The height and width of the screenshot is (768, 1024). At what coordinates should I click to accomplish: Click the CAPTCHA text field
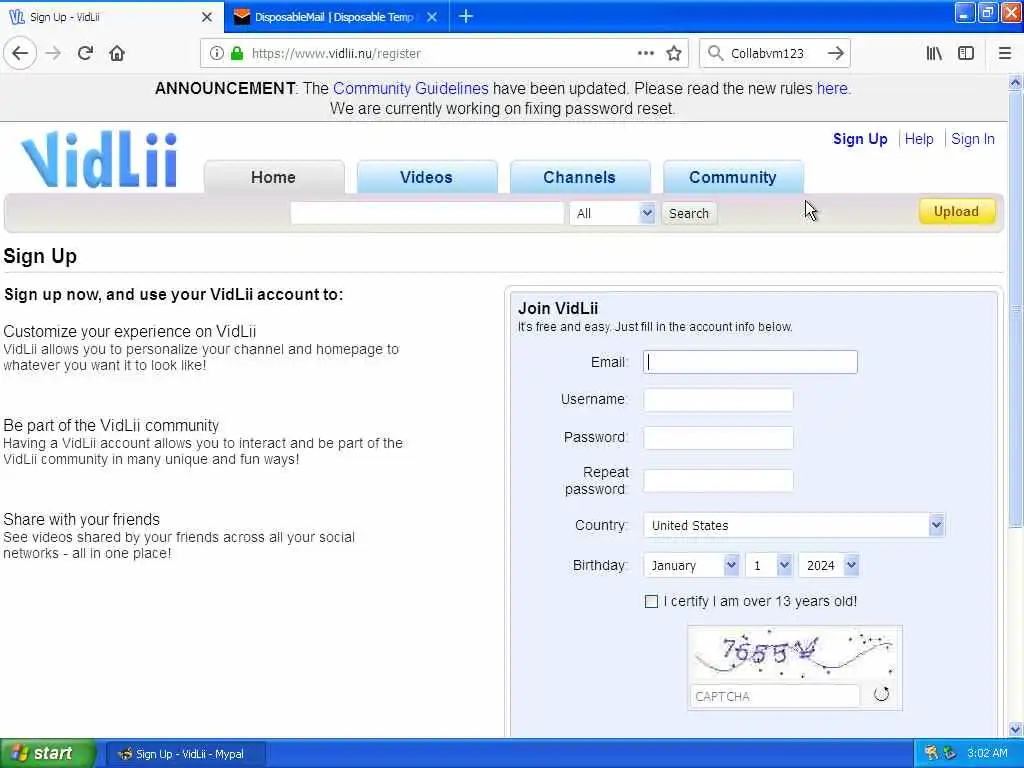pyautogui.click(x=775, y=697)
